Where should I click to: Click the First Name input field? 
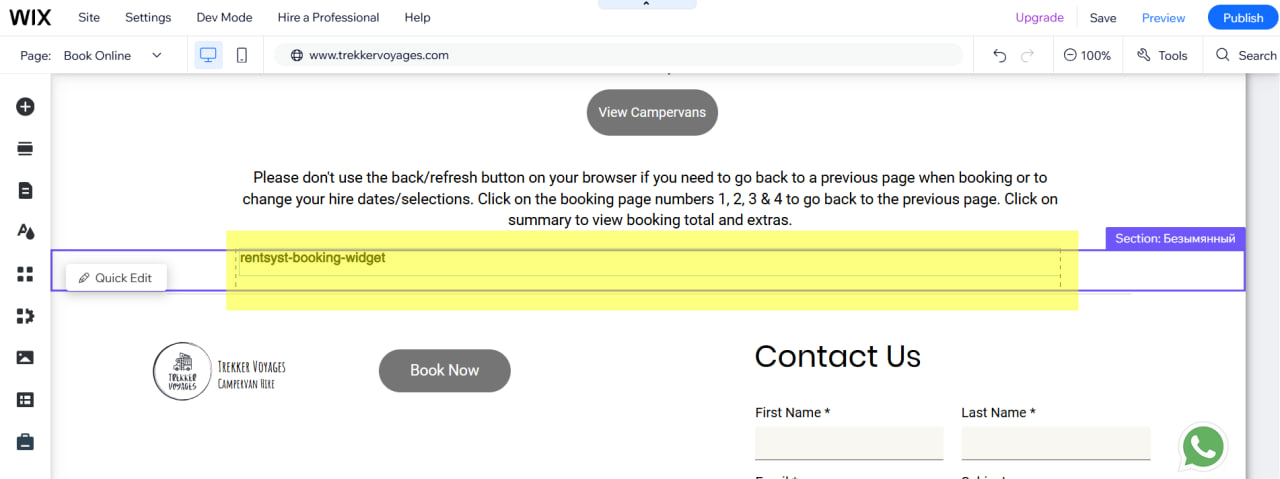coord(849,443)
